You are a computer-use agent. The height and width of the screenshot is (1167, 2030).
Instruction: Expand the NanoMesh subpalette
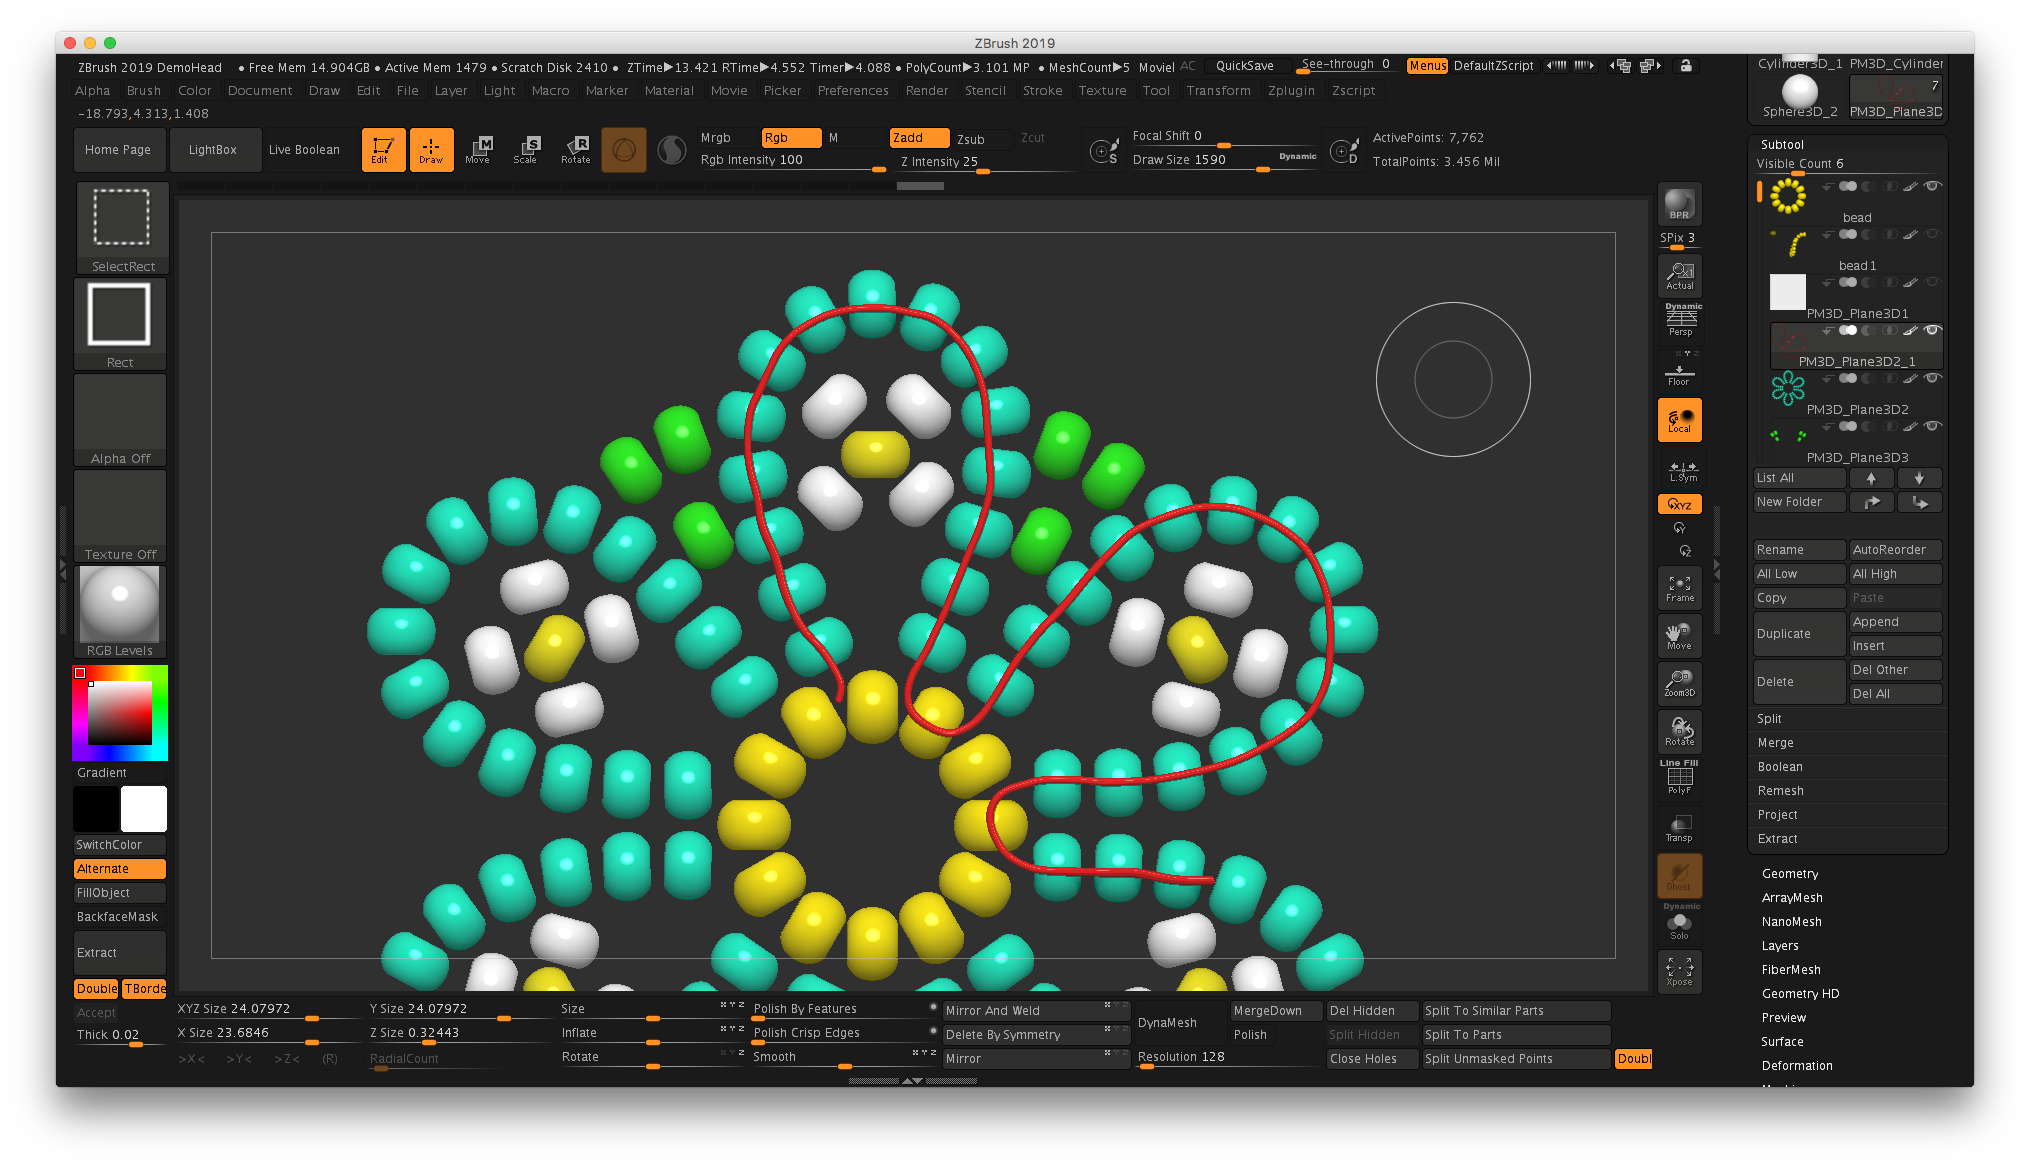point(1791,922)
